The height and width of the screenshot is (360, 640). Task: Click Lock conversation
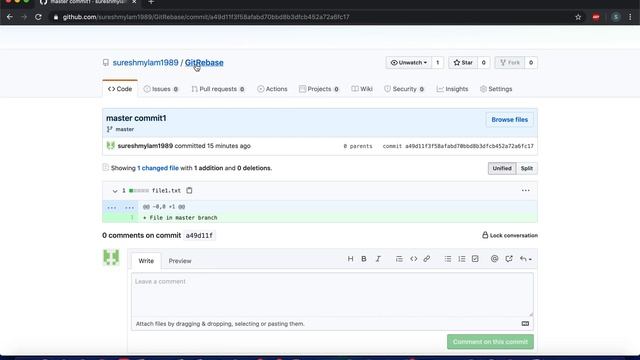pos(510,235)
